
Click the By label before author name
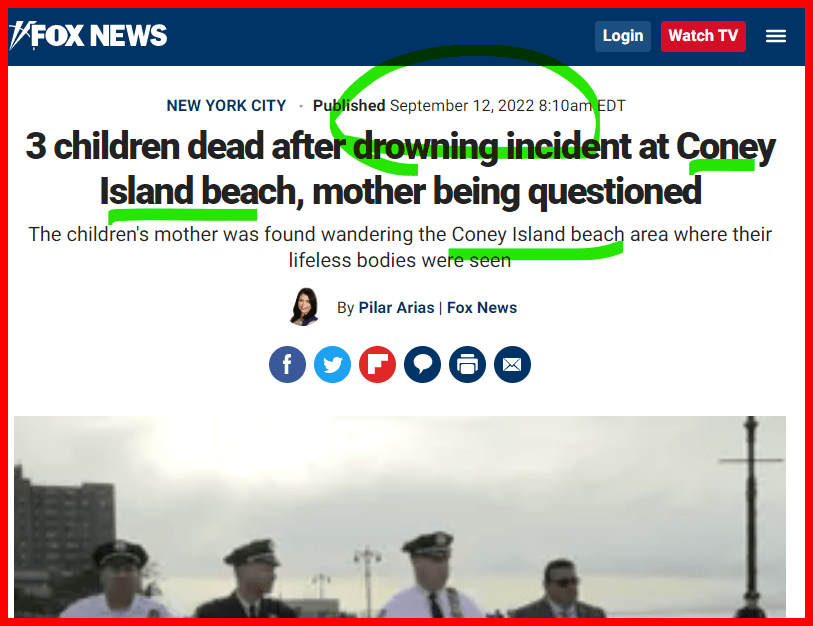click(x=345, y=308)
